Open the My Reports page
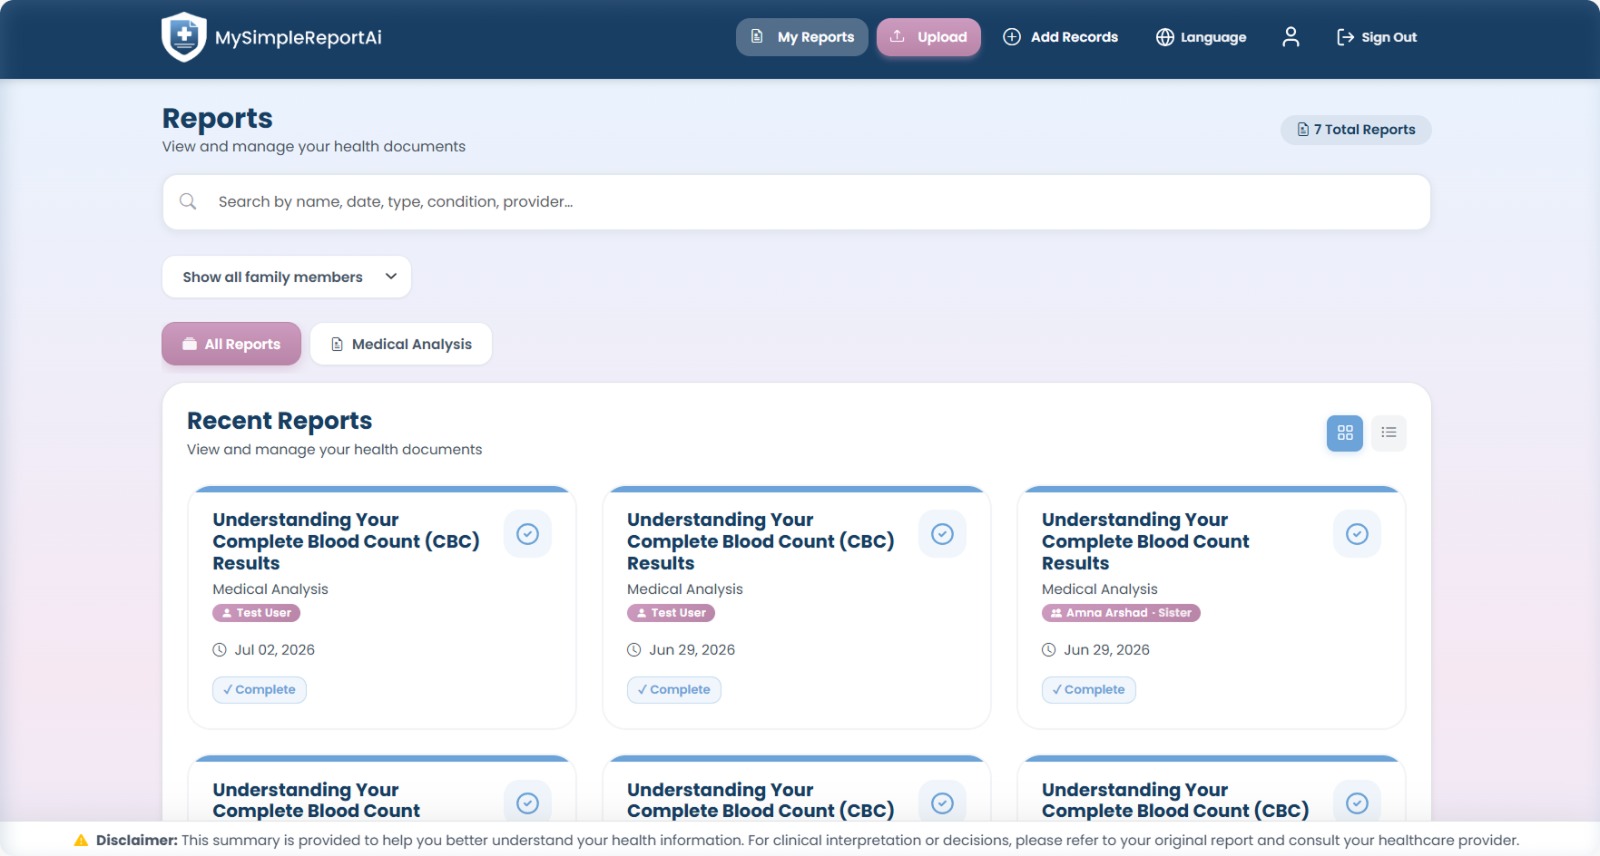Screen dimensions: 1600x856 (x=802, y=37)
